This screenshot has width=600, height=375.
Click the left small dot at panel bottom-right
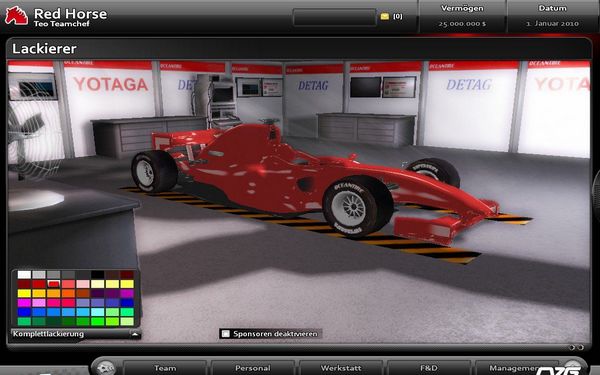[572, 347]
